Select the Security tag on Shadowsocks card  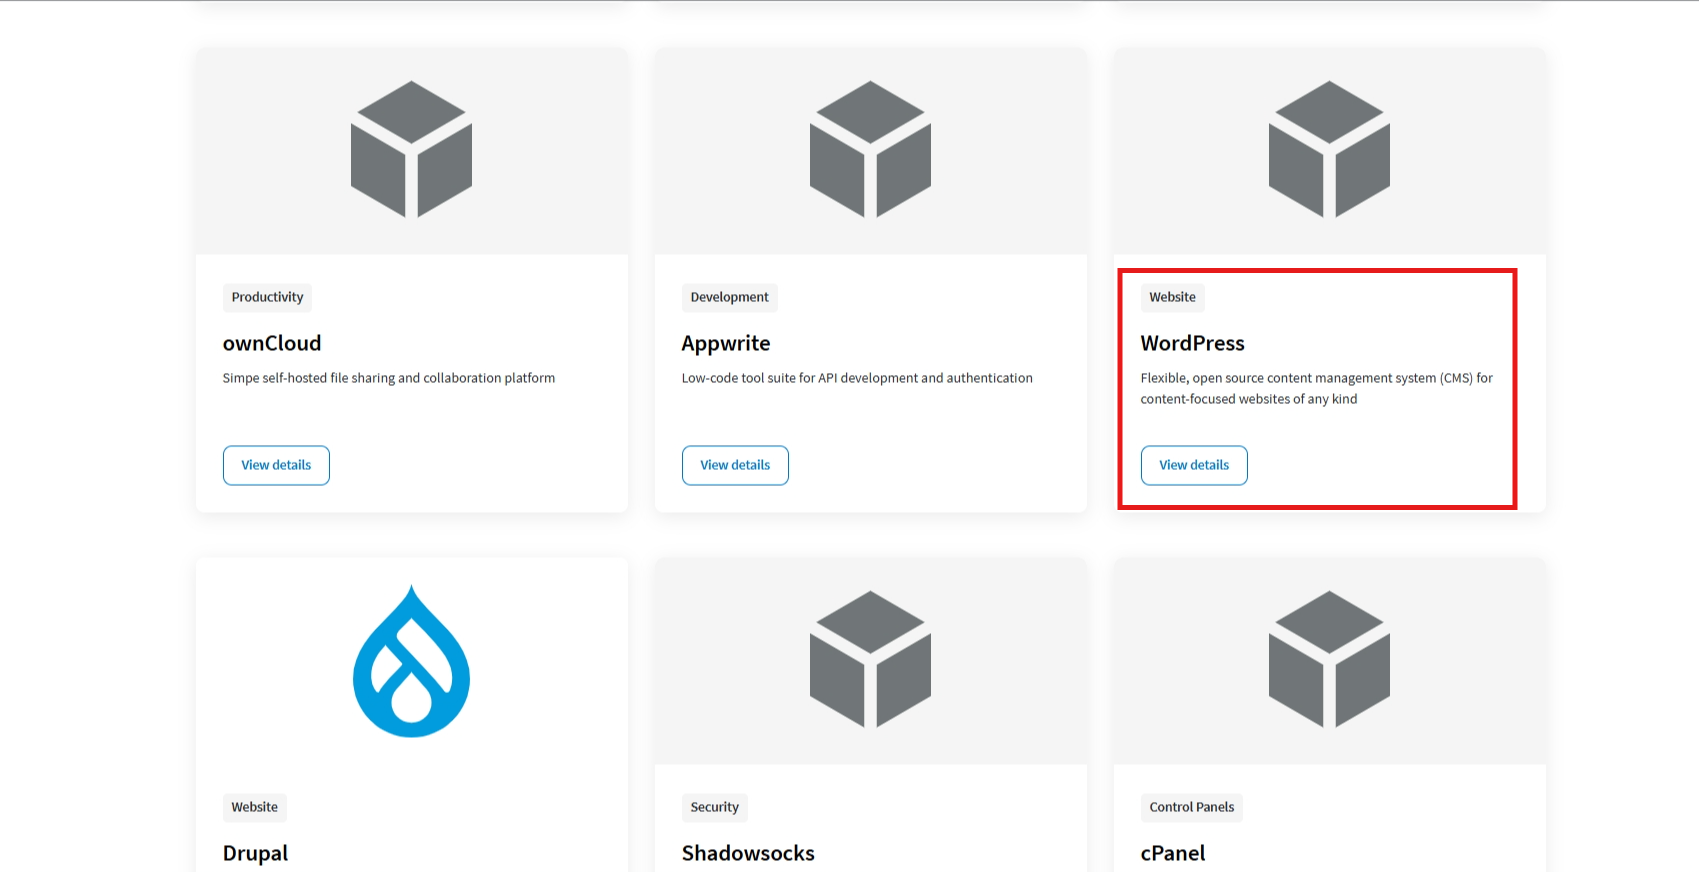(714, 807)
